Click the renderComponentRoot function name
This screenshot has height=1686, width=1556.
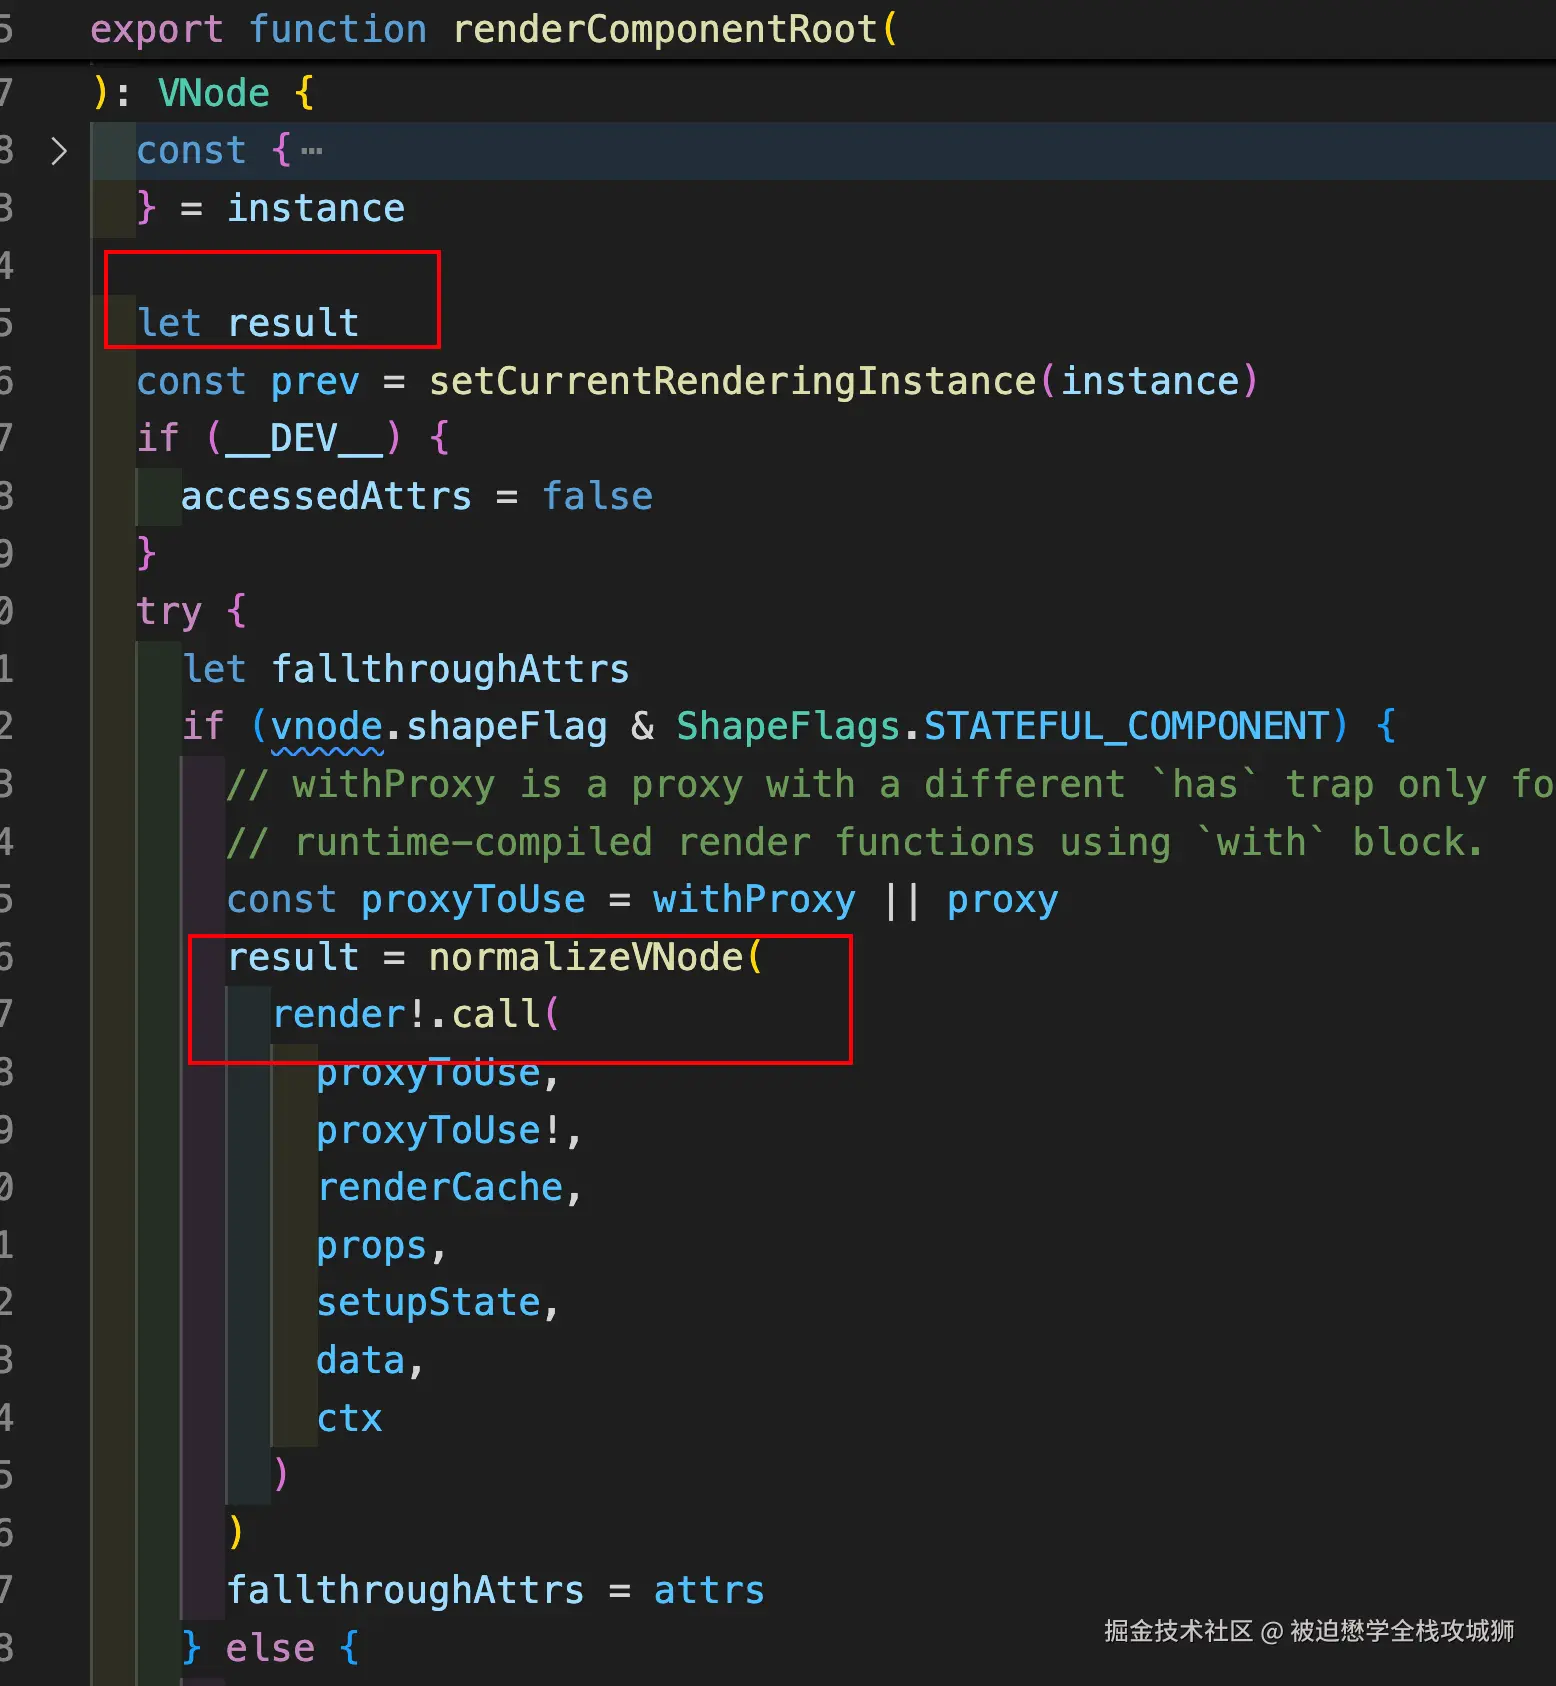665,30
